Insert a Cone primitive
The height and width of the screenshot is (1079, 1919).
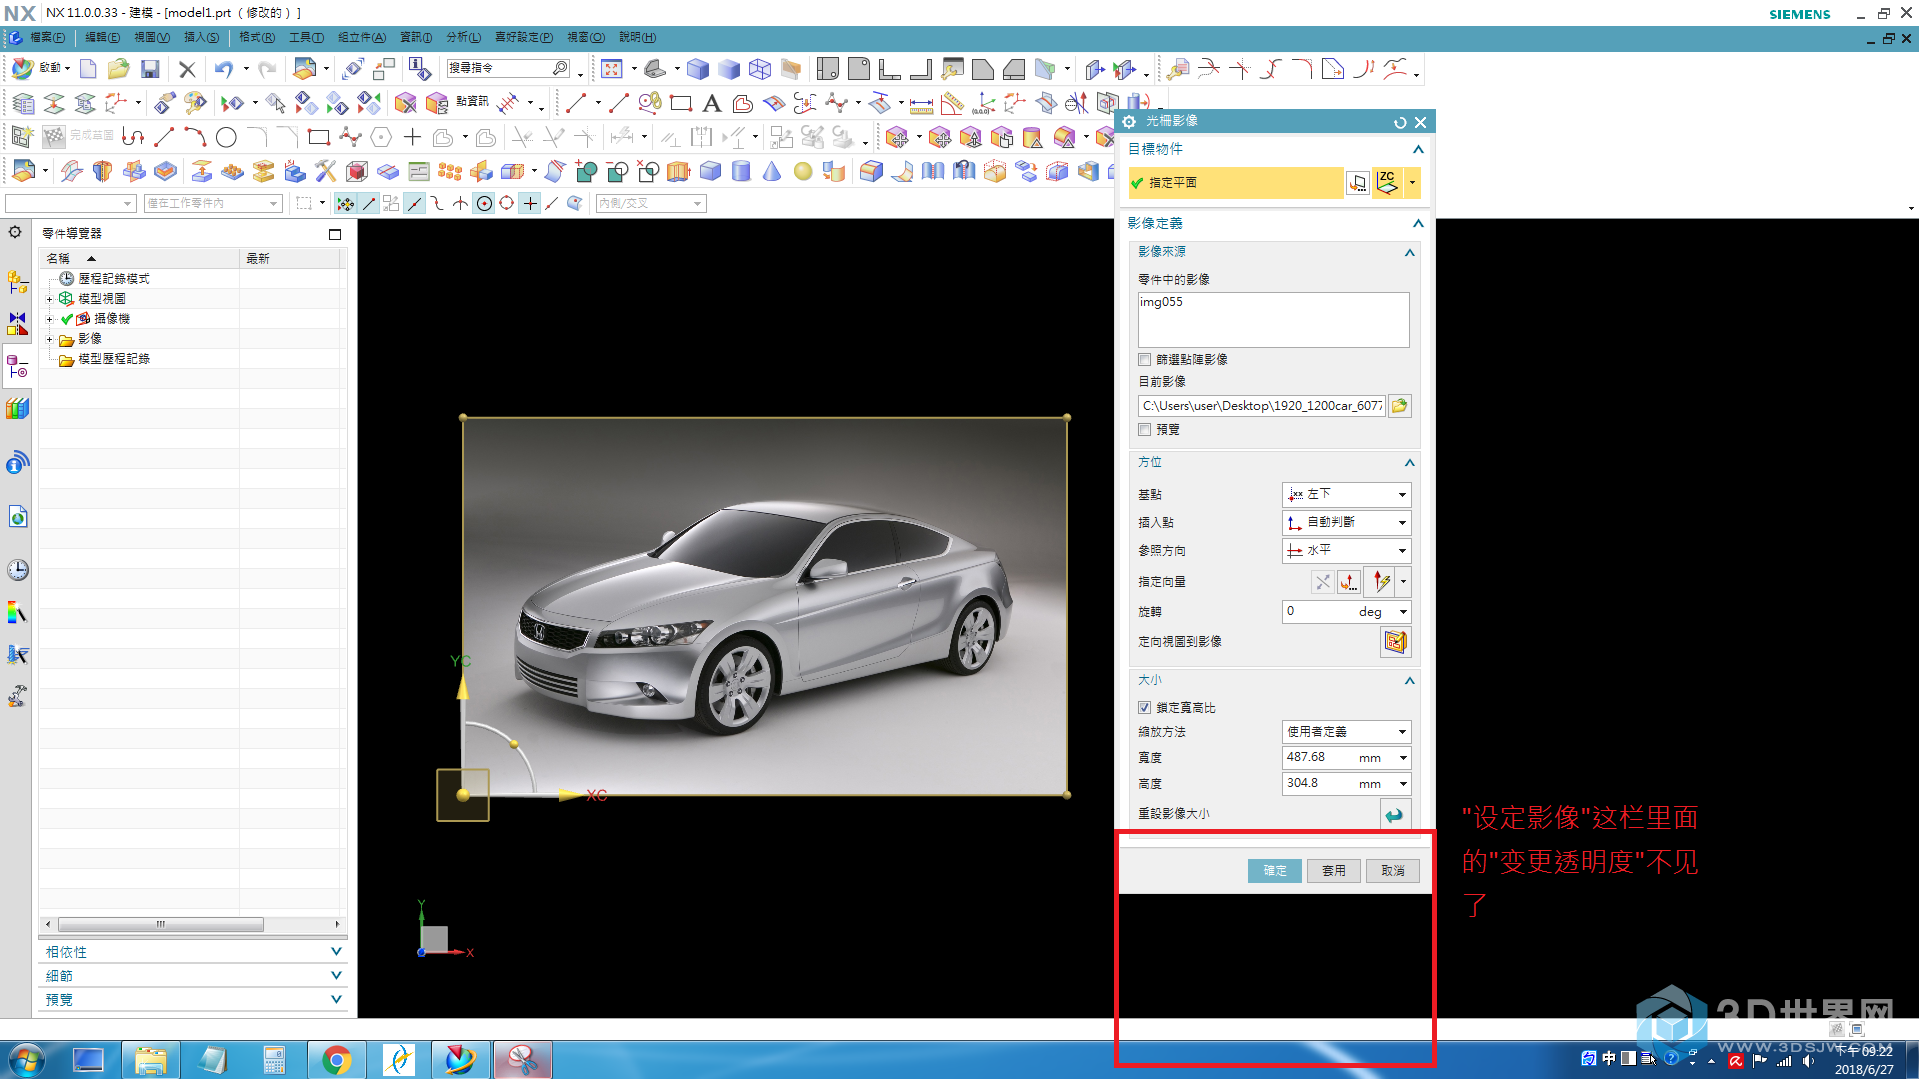[771, 171]
